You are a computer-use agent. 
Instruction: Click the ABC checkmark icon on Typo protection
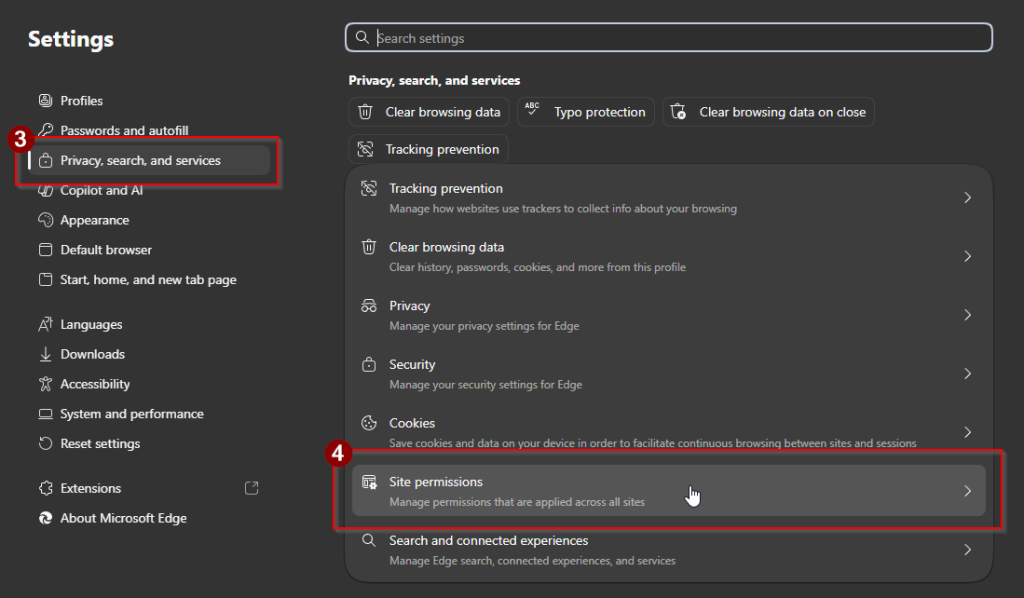click(532, 109)
